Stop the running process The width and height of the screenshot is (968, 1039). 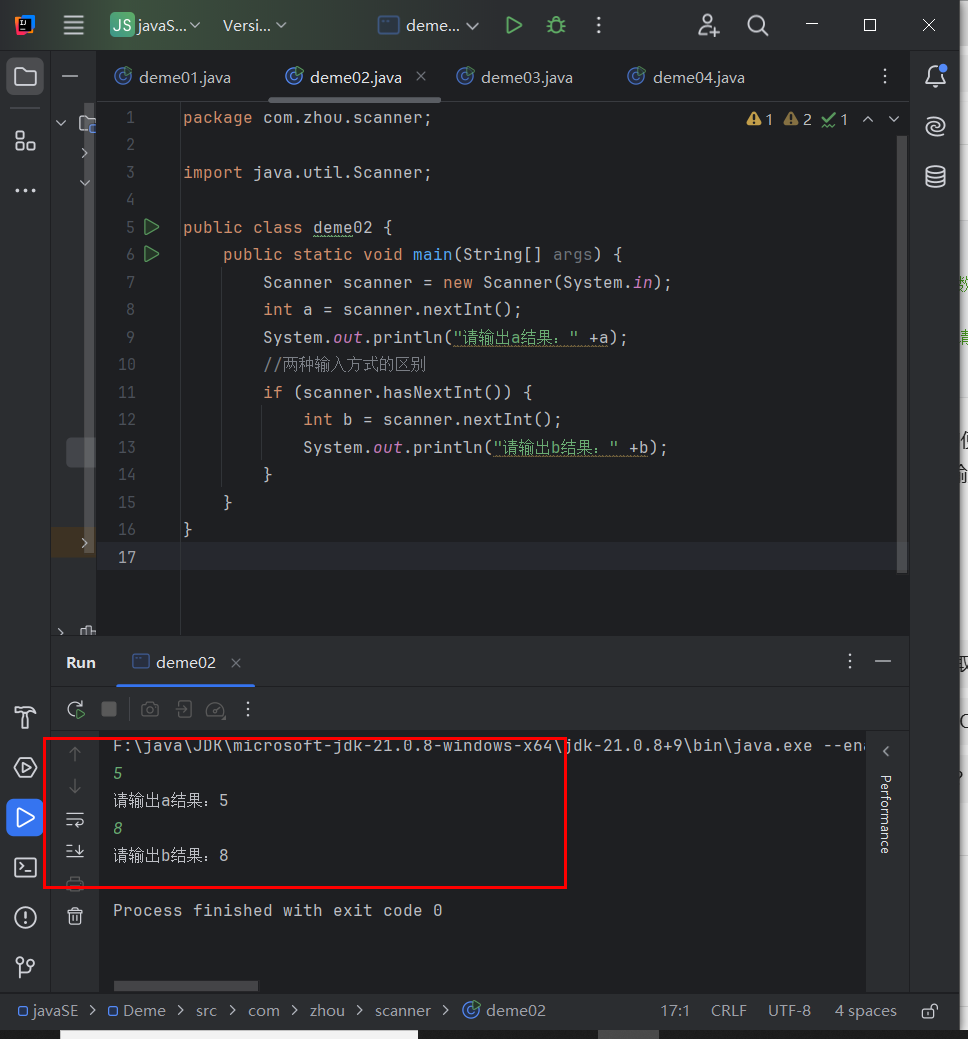point(109,709)
